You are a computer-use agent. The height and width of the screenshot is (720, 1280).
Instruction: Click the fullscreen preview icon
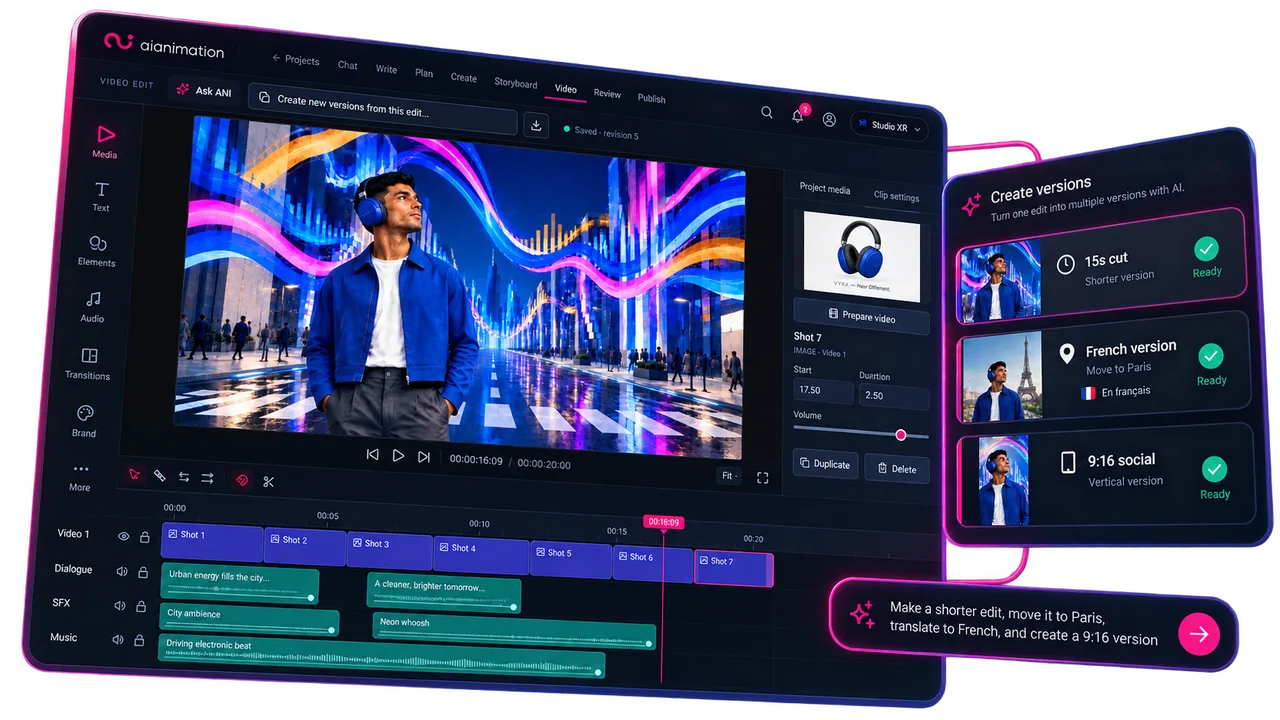763,478
